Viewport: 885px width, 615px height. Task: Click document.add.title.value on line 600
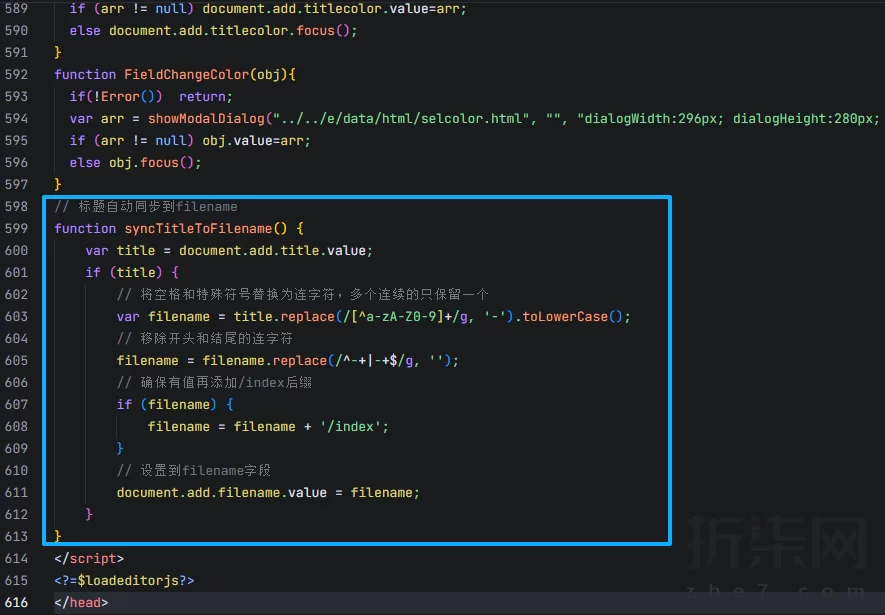[273, 250]
